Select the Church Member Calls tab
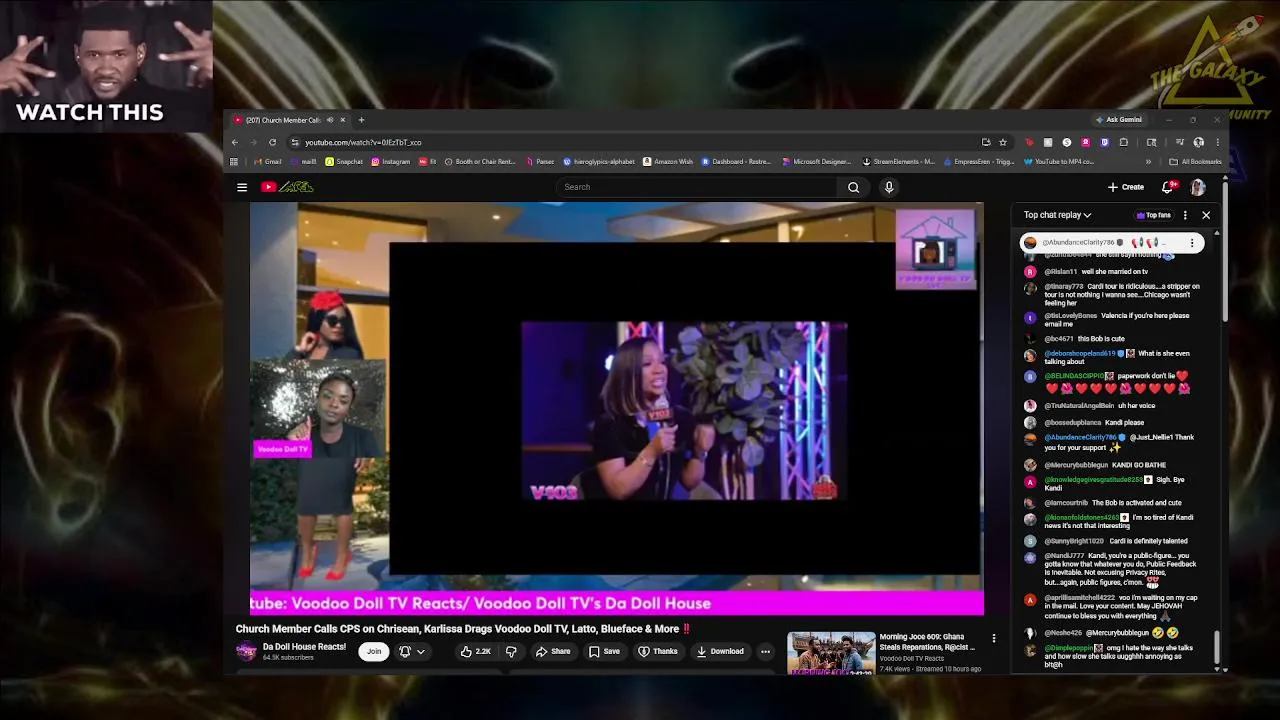Viewport: 1280px width, 720px height. click(290, 120)
